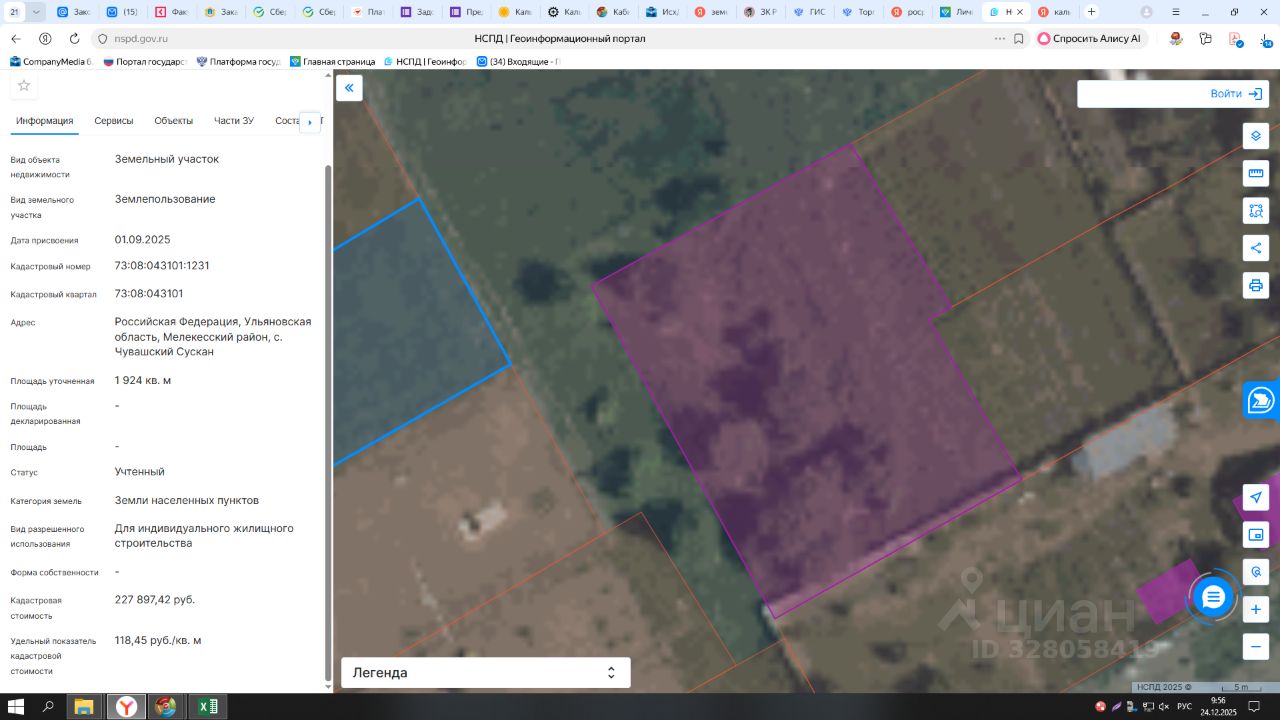Expand the Легенда panel

[485, 673]
